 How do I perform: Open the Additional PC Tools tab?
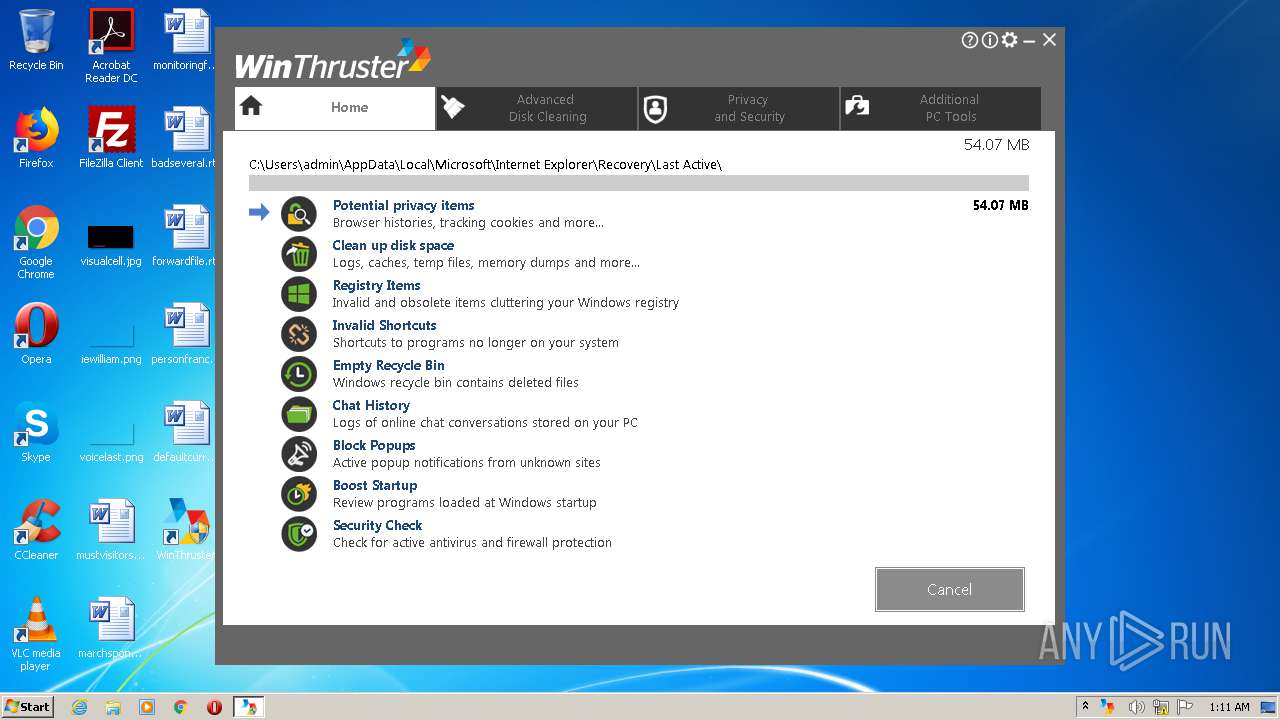(941, 108)
